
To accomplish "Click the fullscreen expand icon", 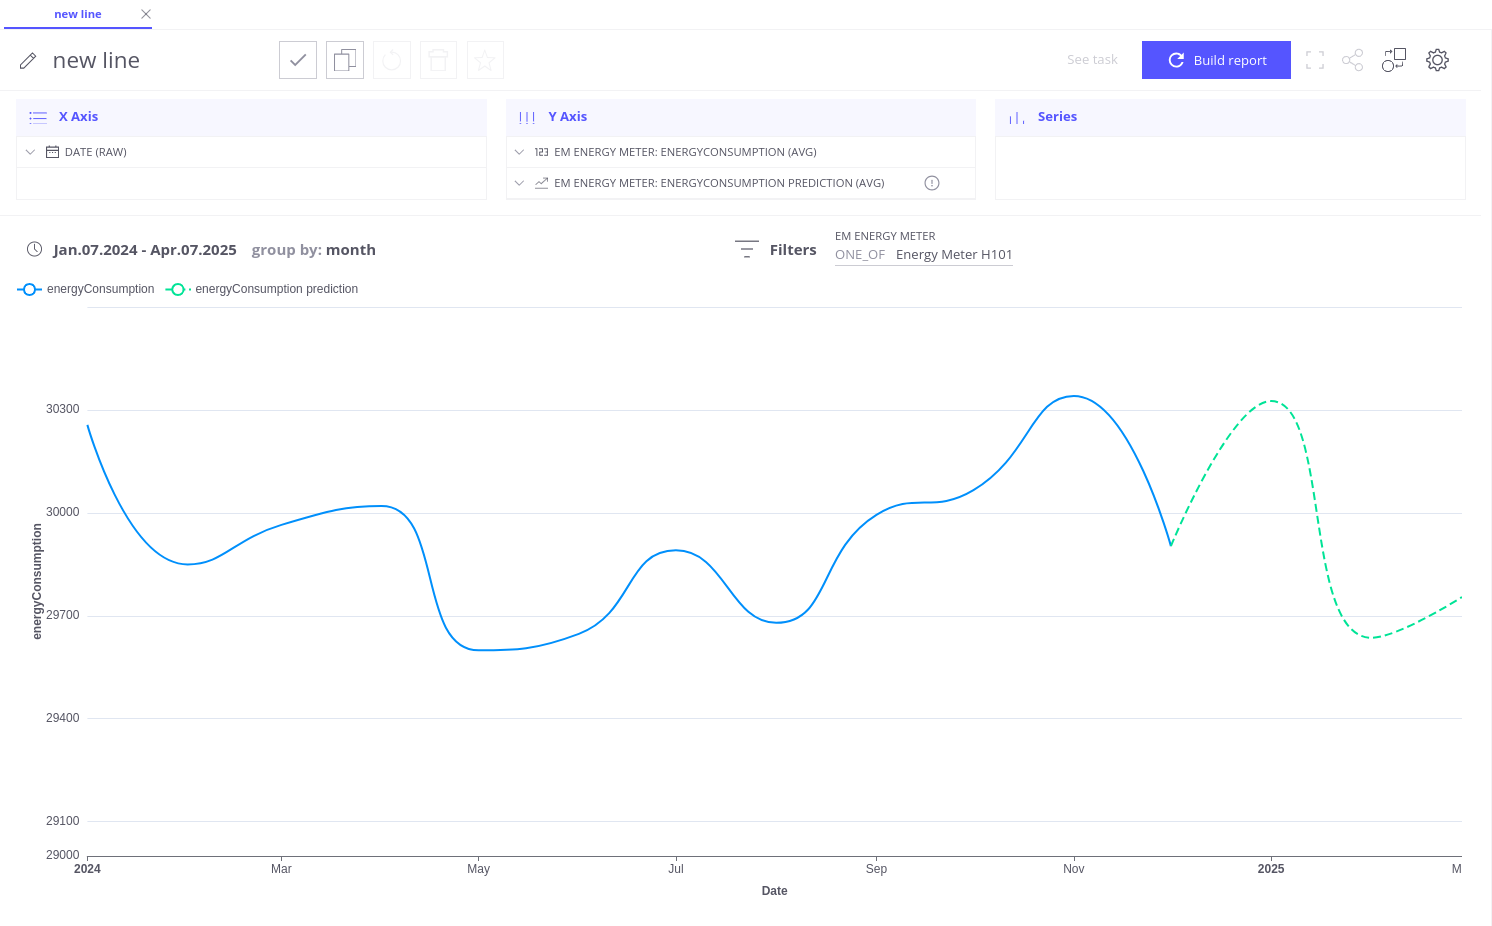I will pos(1315,60).
